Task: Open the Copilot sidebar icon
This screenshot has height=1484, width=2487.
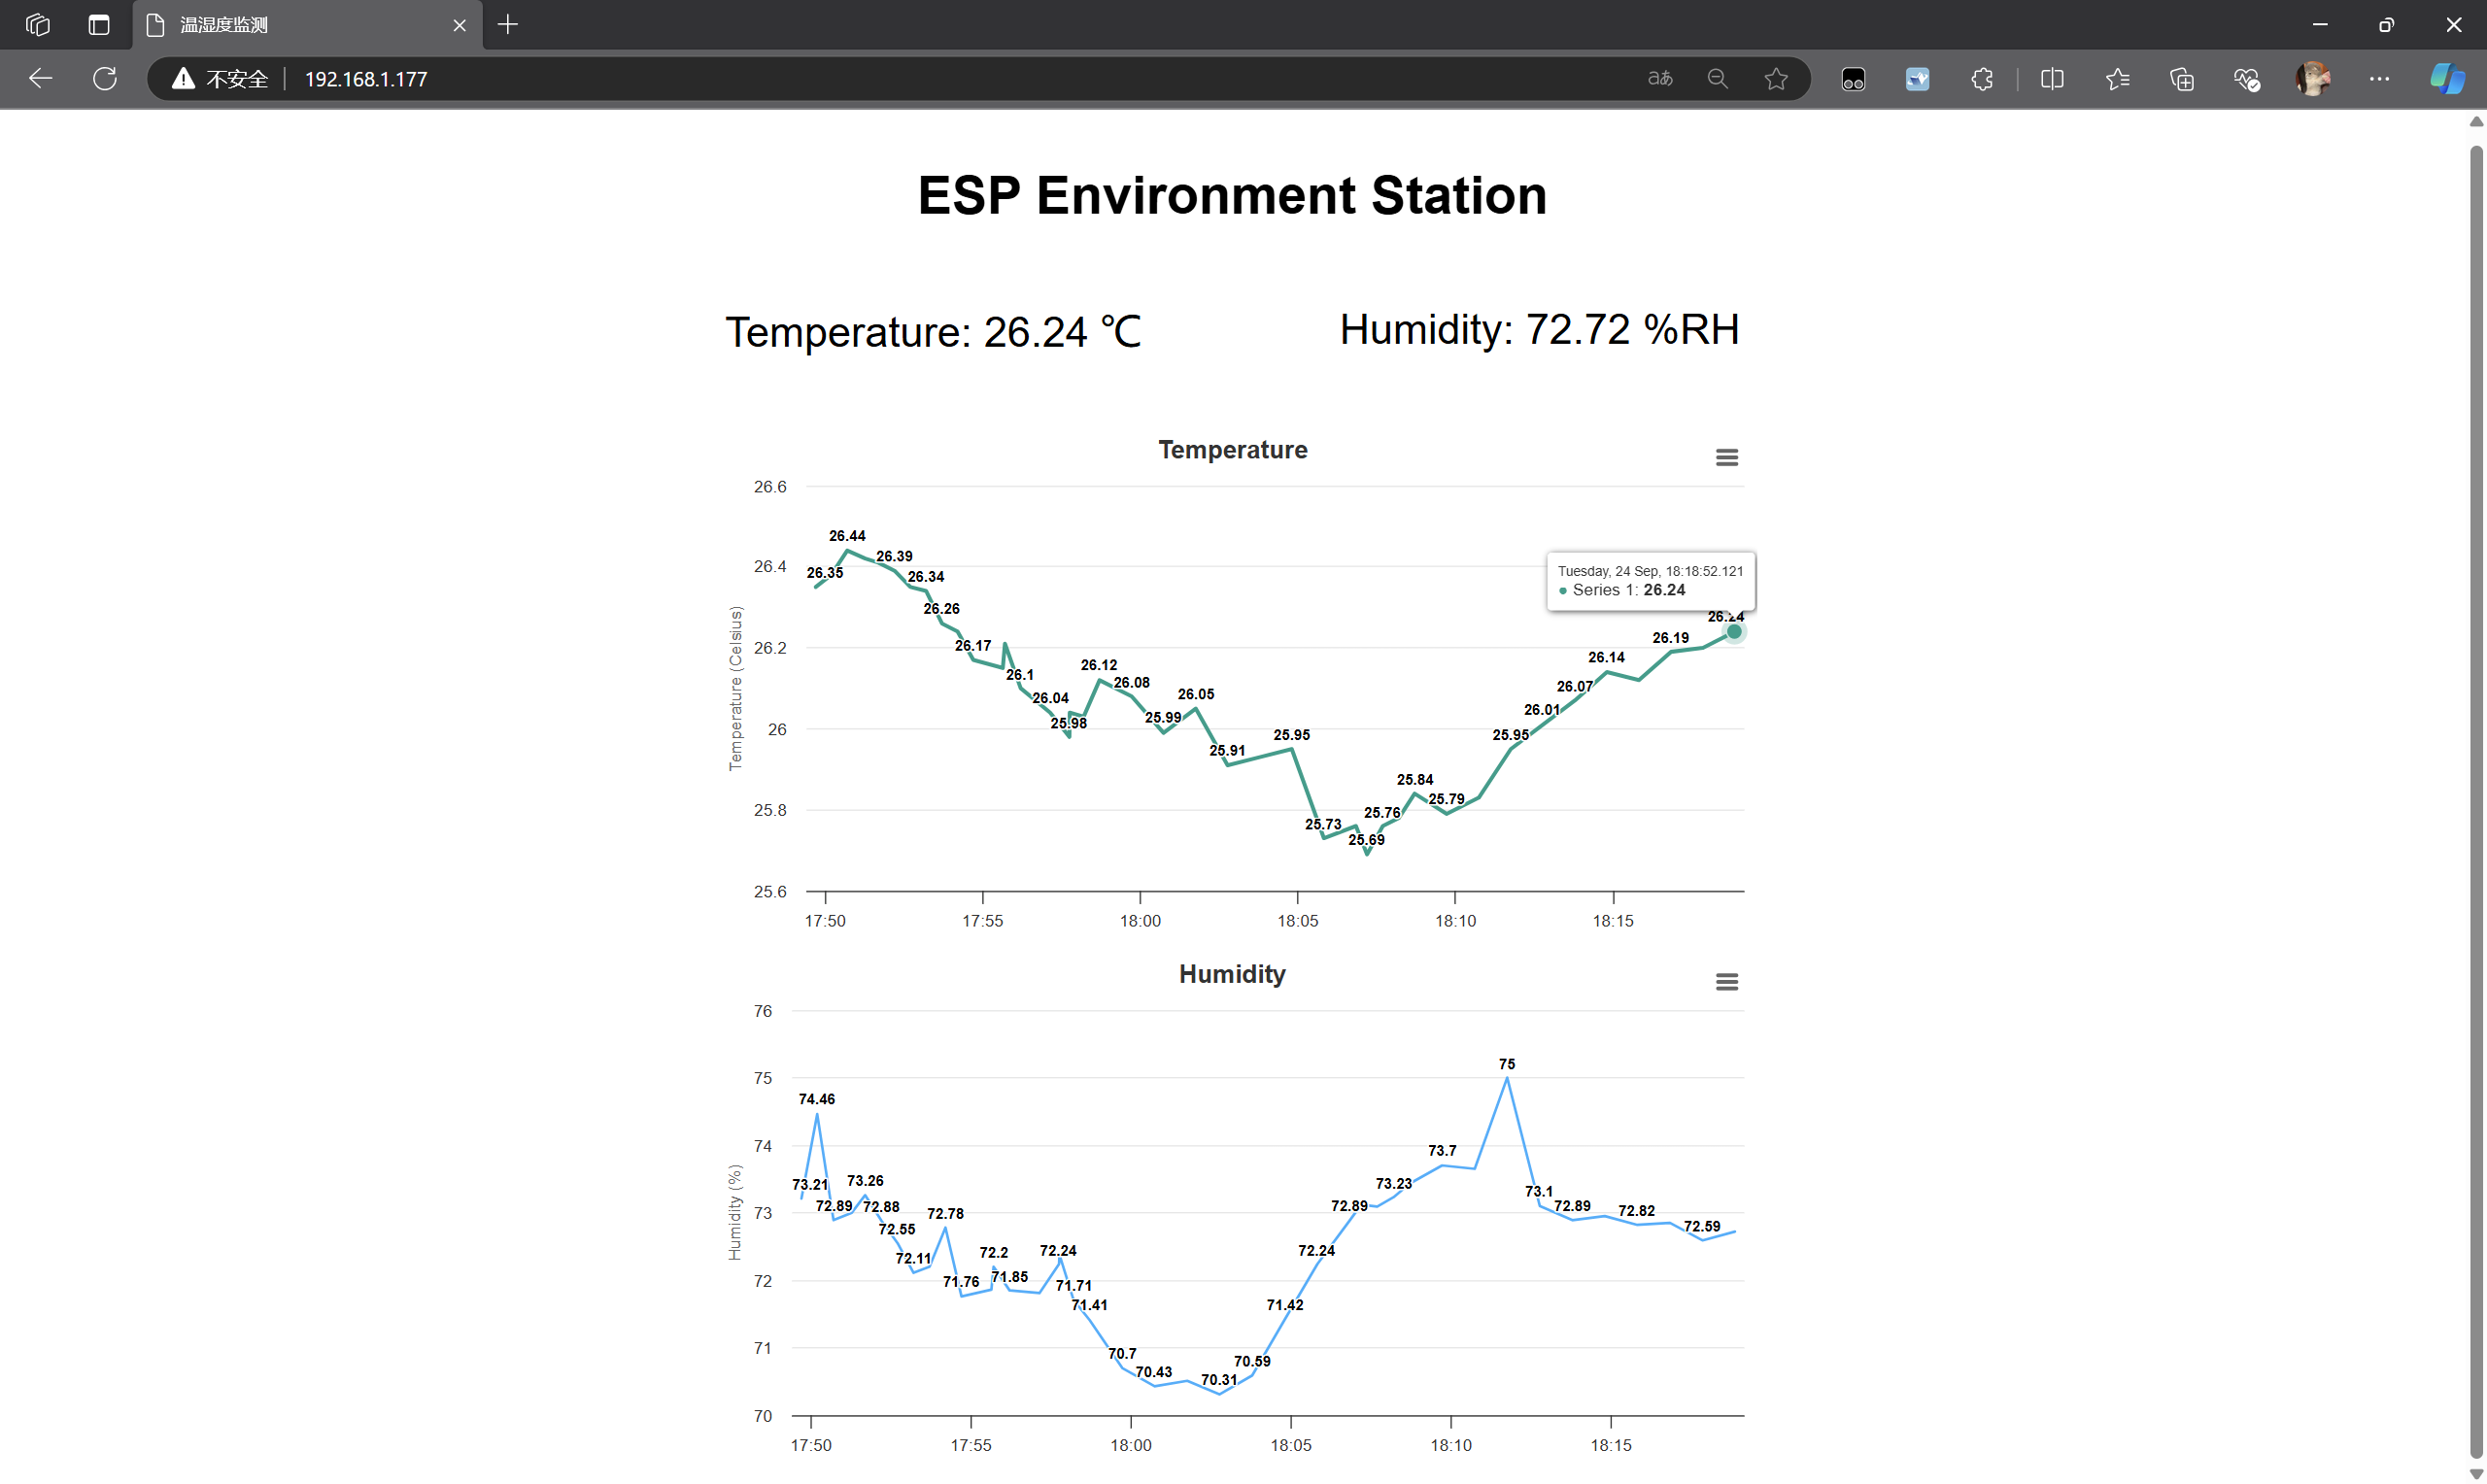Action: tap(2446, 78)
